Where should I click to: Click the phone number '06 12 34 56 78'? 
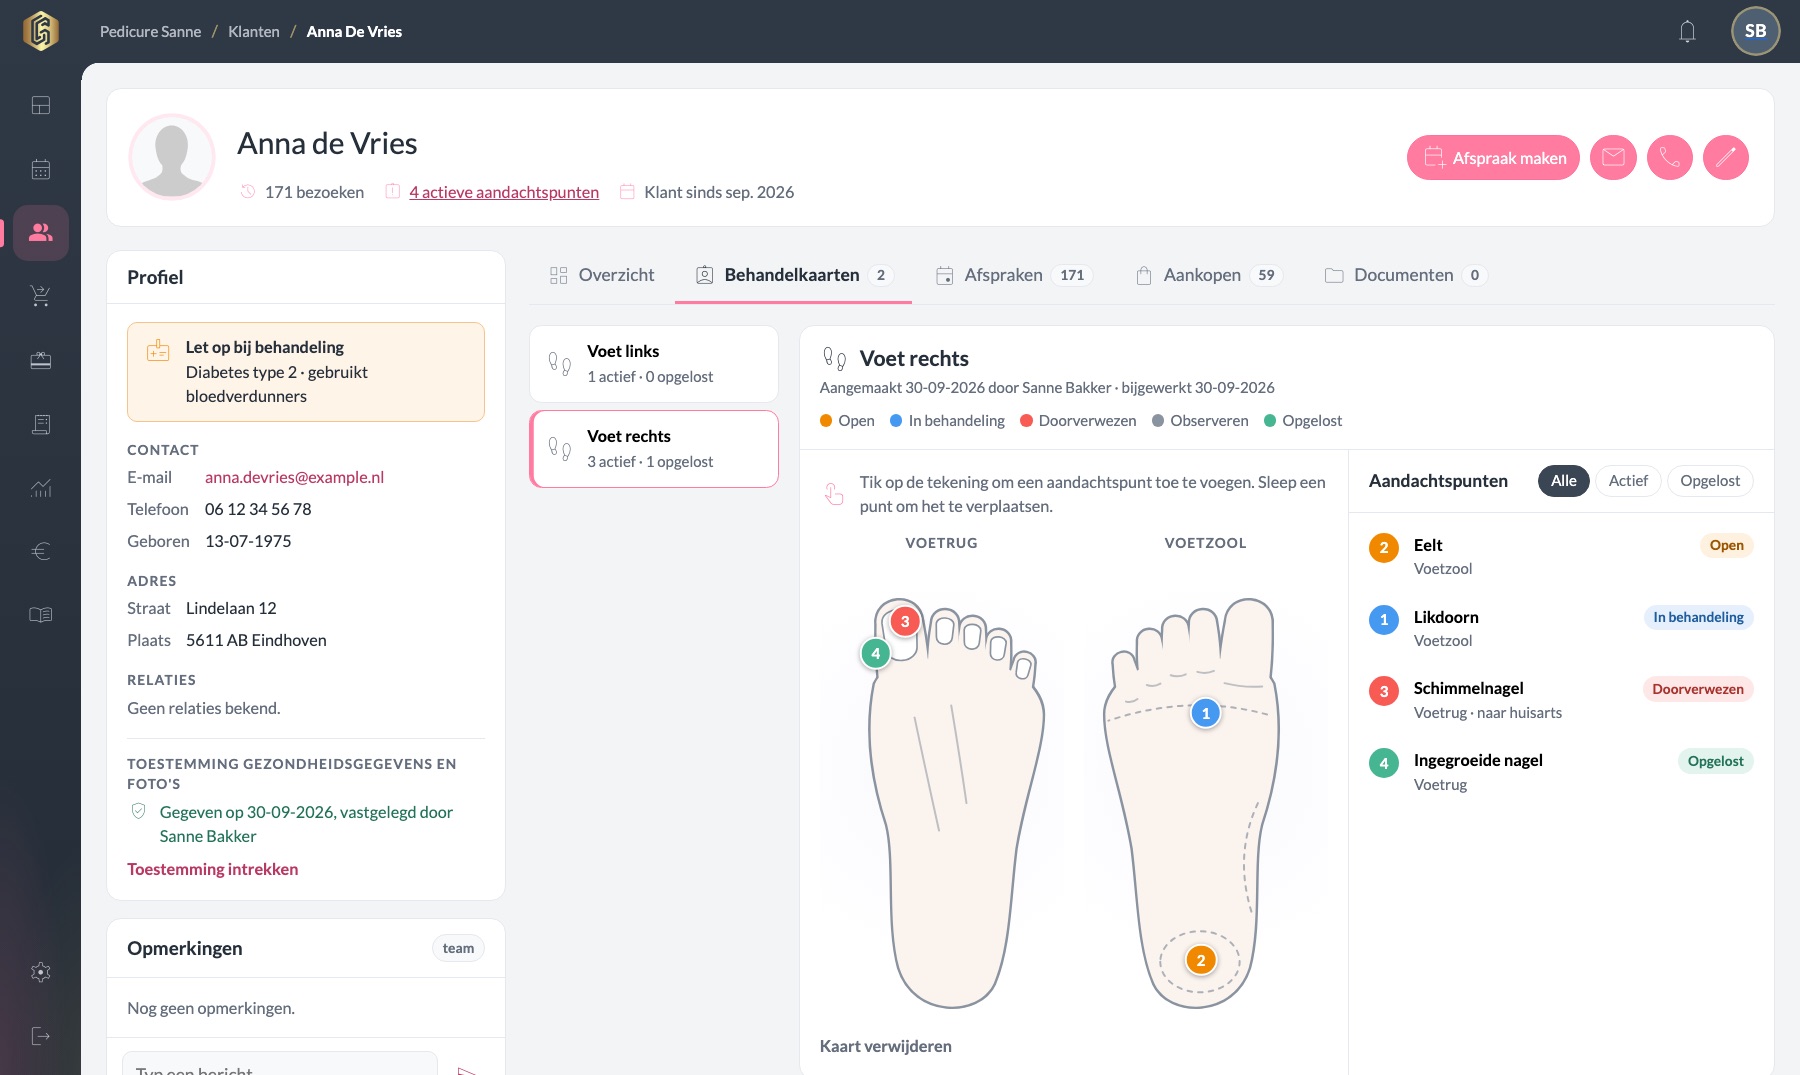click(x=258, y=509)
